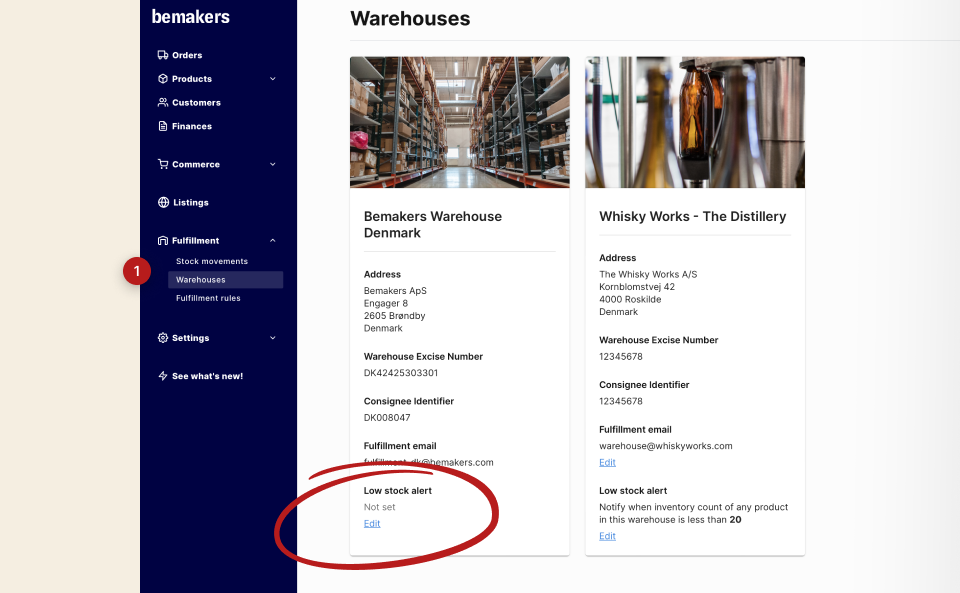
Task: Click 'Bemakers ApS' address line
Action: coord(395,291)
